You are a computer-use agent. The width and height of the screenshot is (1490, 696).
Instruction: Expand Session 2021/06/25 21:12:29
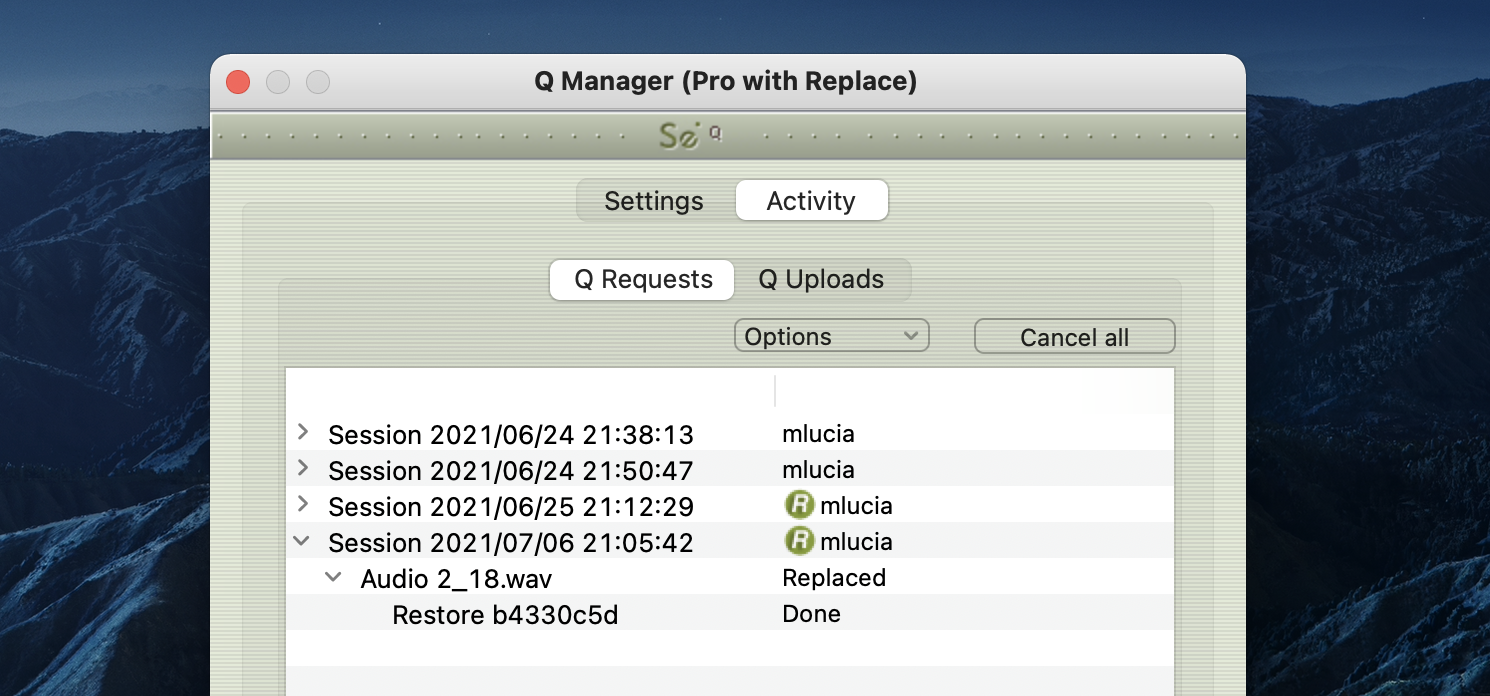(x=303, y=505)
